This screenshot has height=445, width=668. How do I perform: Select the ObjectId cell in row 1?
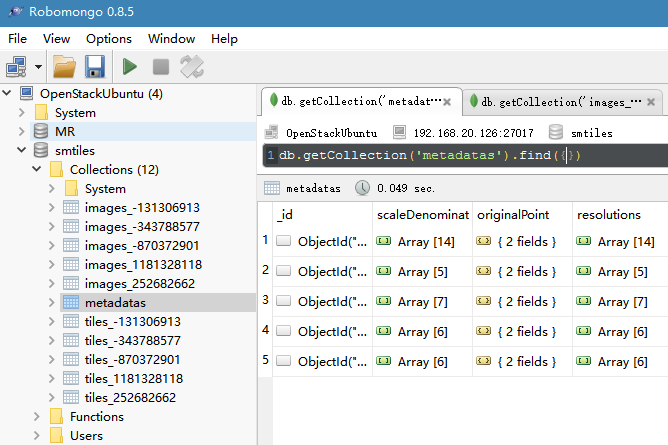[322, 241]
